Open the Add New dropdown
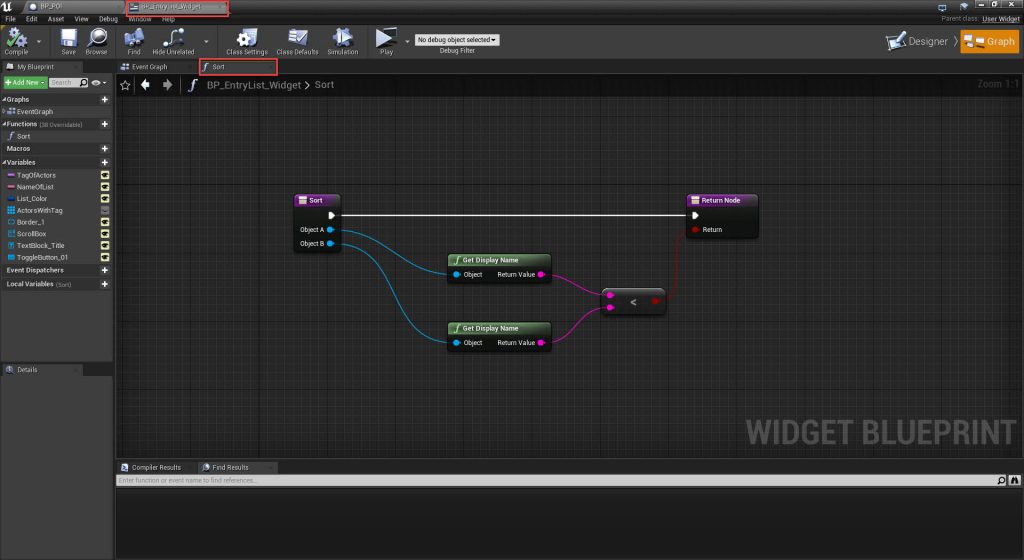The width and height of the screenshot is (1024, 560). (25, 82)
